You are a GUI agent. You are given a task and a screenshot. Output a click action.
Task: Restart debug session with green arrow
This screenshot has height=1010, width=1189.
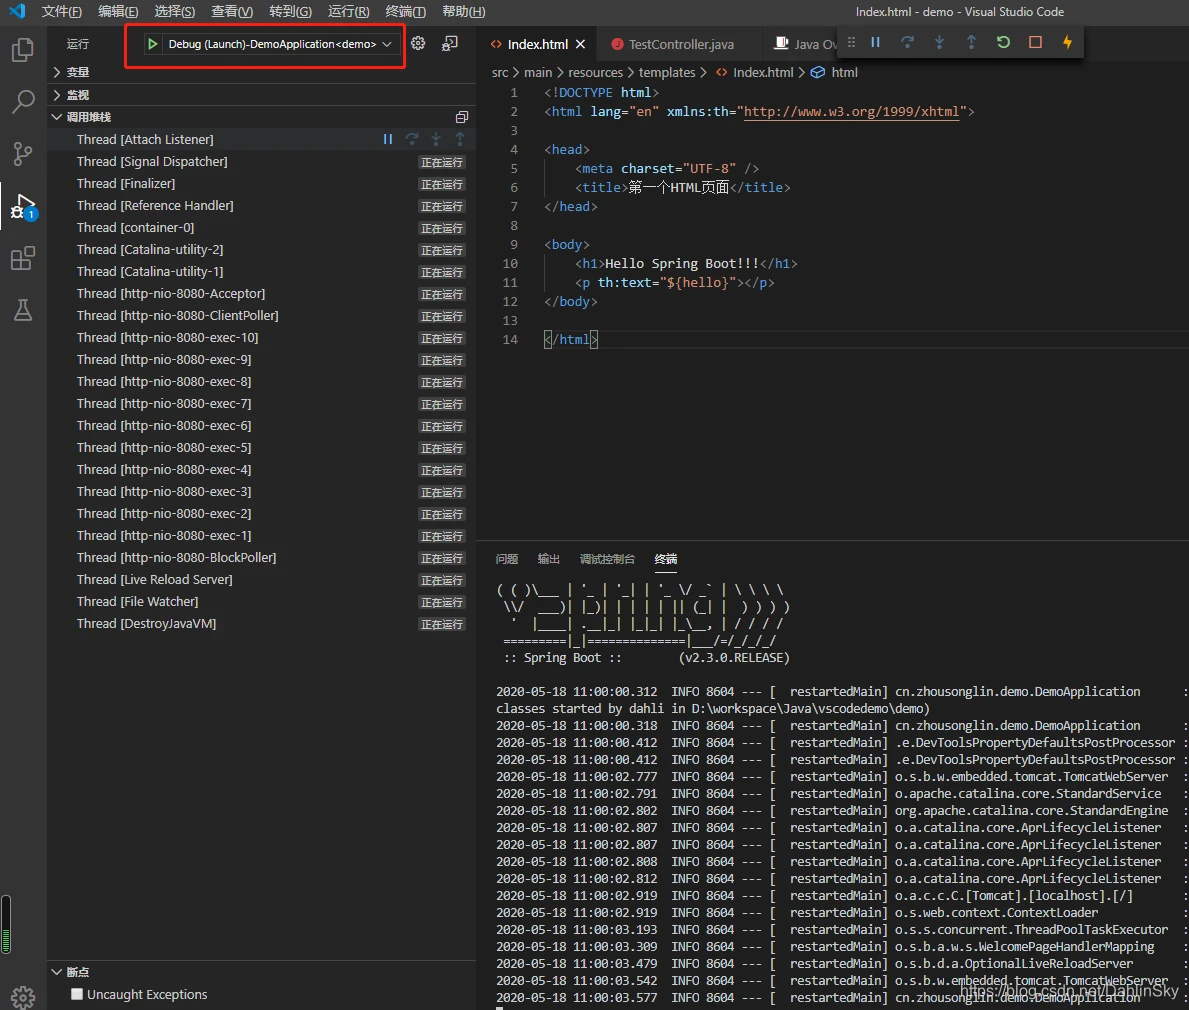pos(1003,42)
